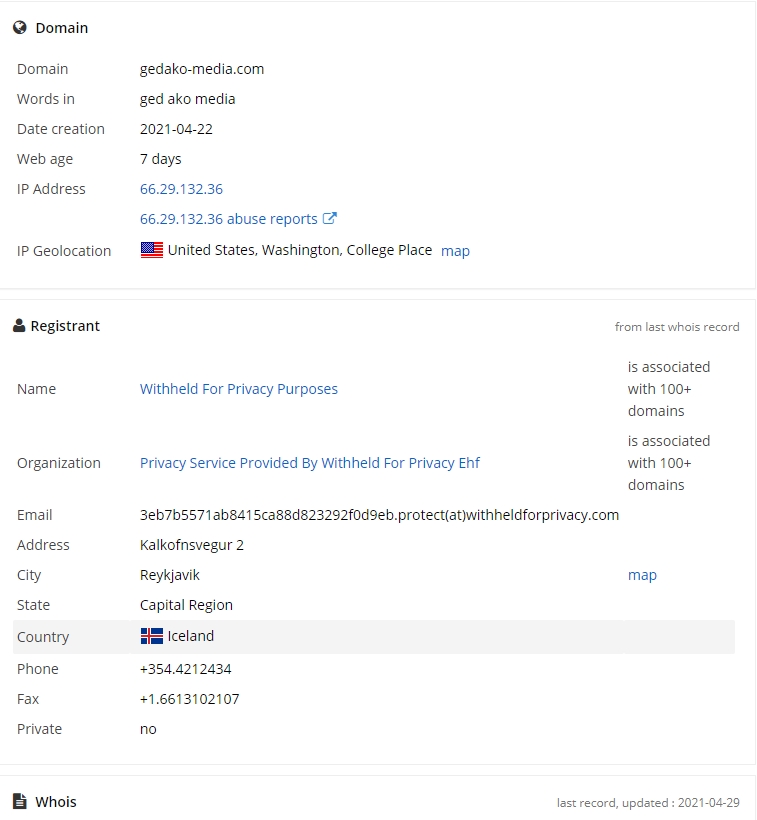
Task: Click the Whois section heading
Action: [56, 802]
